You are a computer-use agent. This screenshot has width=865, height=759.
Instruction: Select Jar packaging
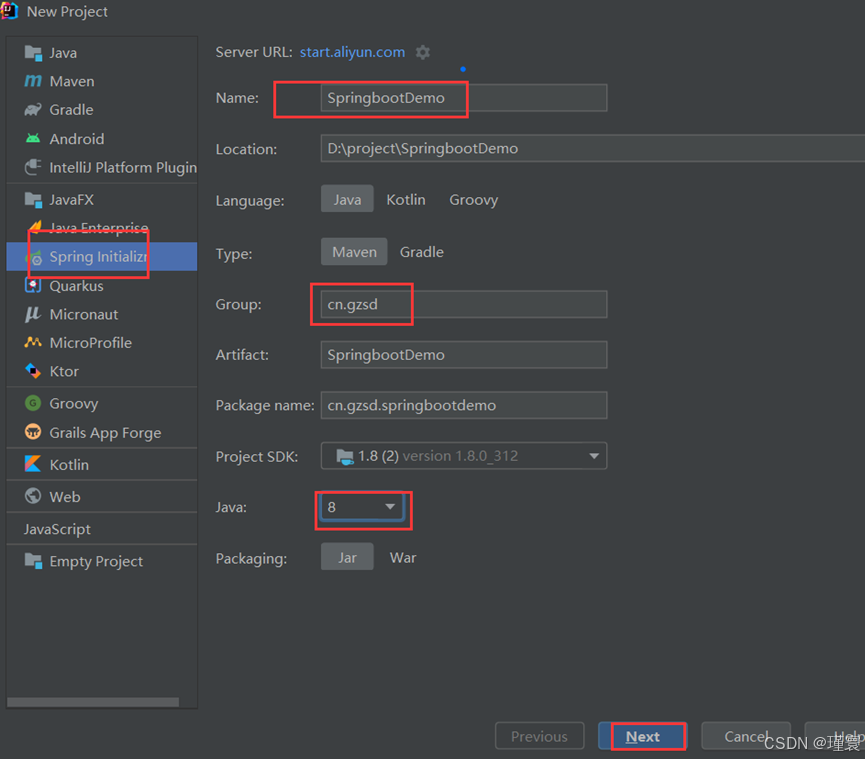pyautogui.click(x=347, y=557)
